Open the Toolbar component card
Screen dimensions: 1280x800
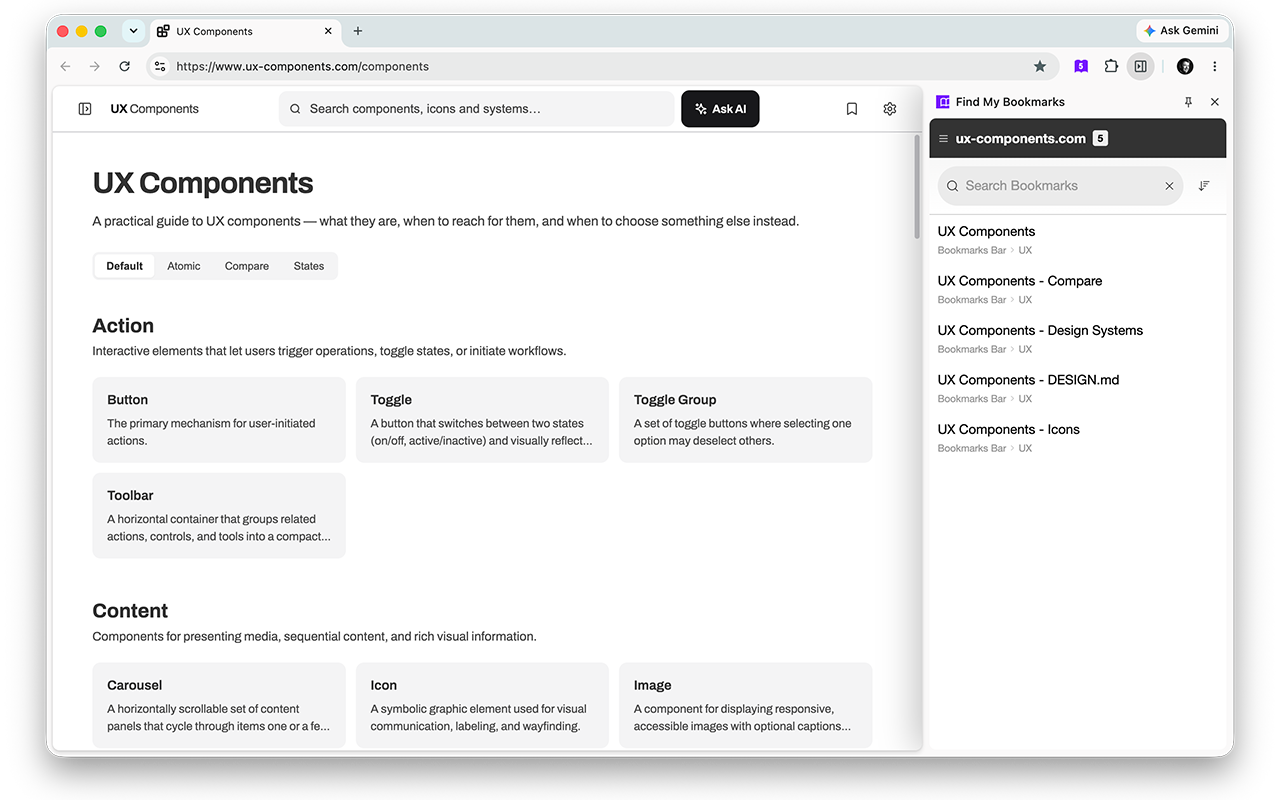tap(219, 516)
